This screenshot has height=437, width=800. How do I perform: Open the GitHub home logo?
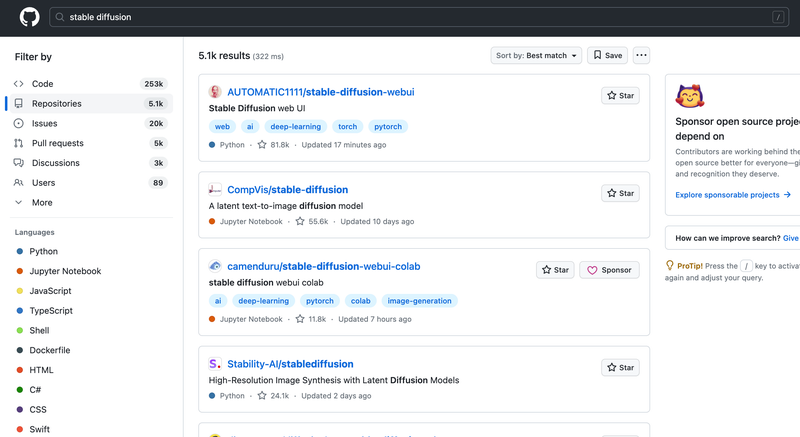pos(30,17)
